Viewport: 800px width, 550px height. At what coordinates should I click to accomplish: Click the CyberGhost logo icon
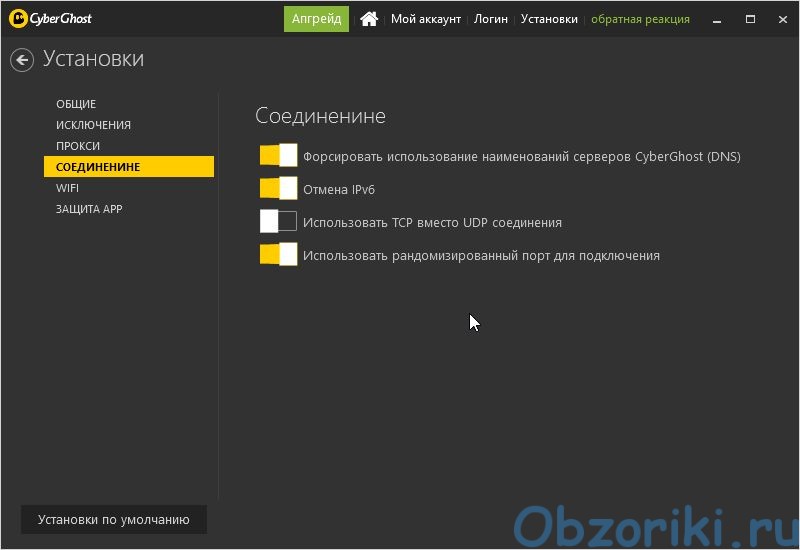tap(18, 19)
